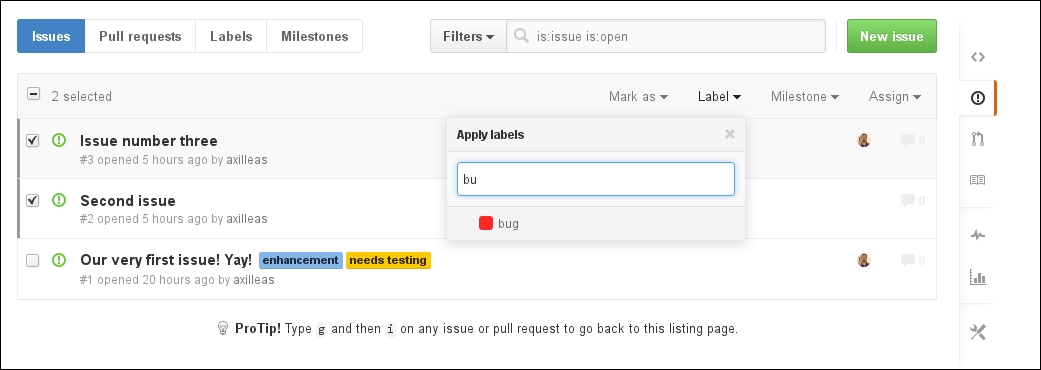Open the Pulse icon in the sidebar
This screenshot has width=1041, height=370.
click(977, 235)
